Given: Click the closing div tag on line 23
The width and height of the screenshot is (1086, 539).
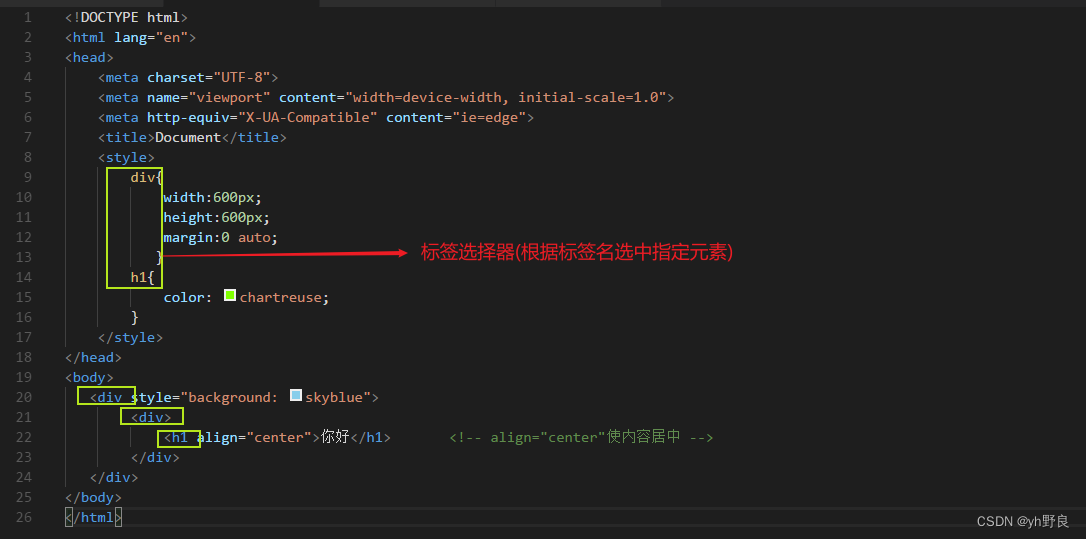Looking at the screenshot, I should click(x=155, y=457).
